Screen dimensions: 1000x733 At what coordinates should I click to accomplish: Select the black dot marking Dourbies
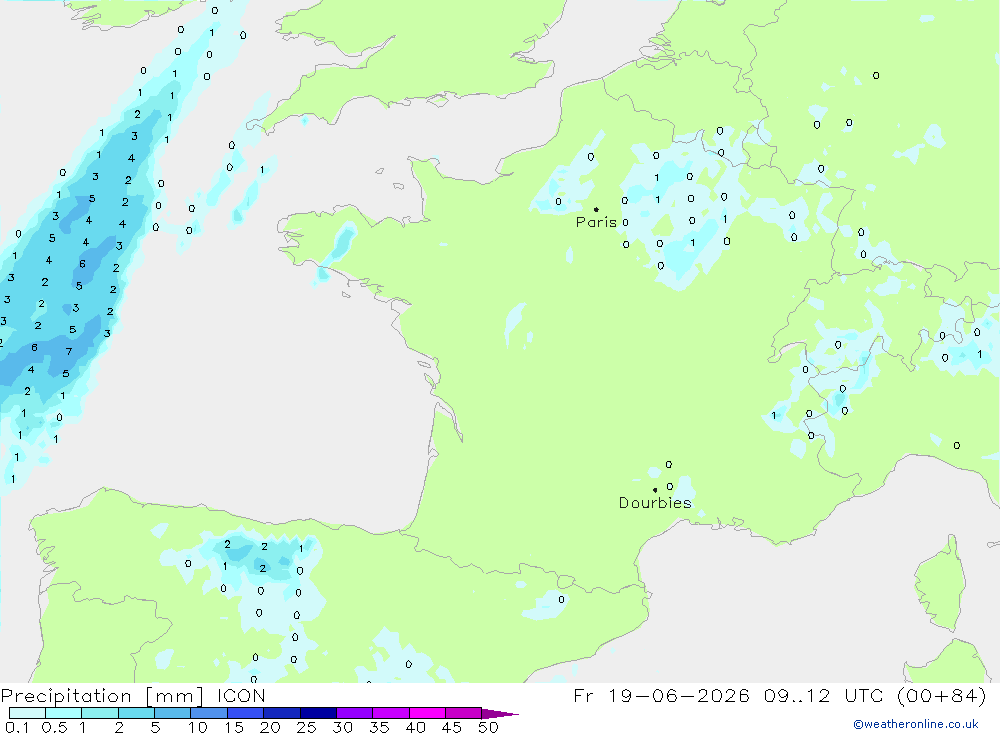pos(655,490)
